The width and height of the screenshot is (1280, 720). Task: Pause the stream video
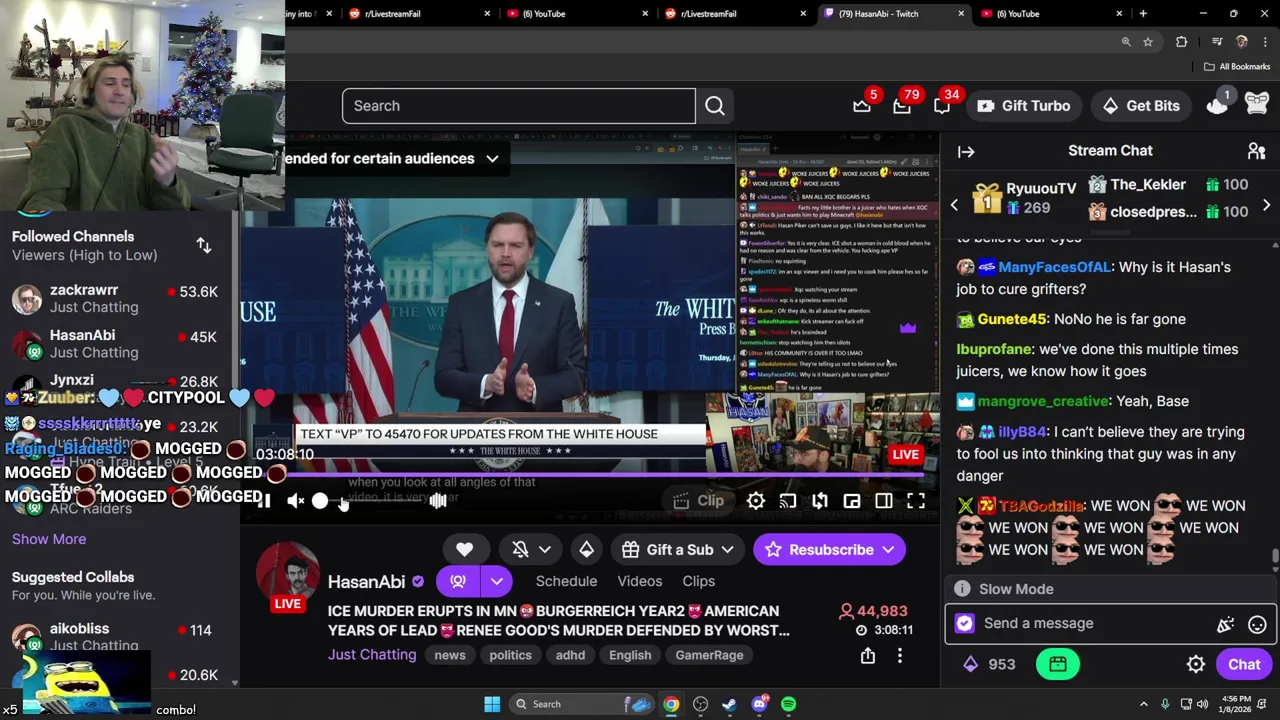tap(263, 501)
